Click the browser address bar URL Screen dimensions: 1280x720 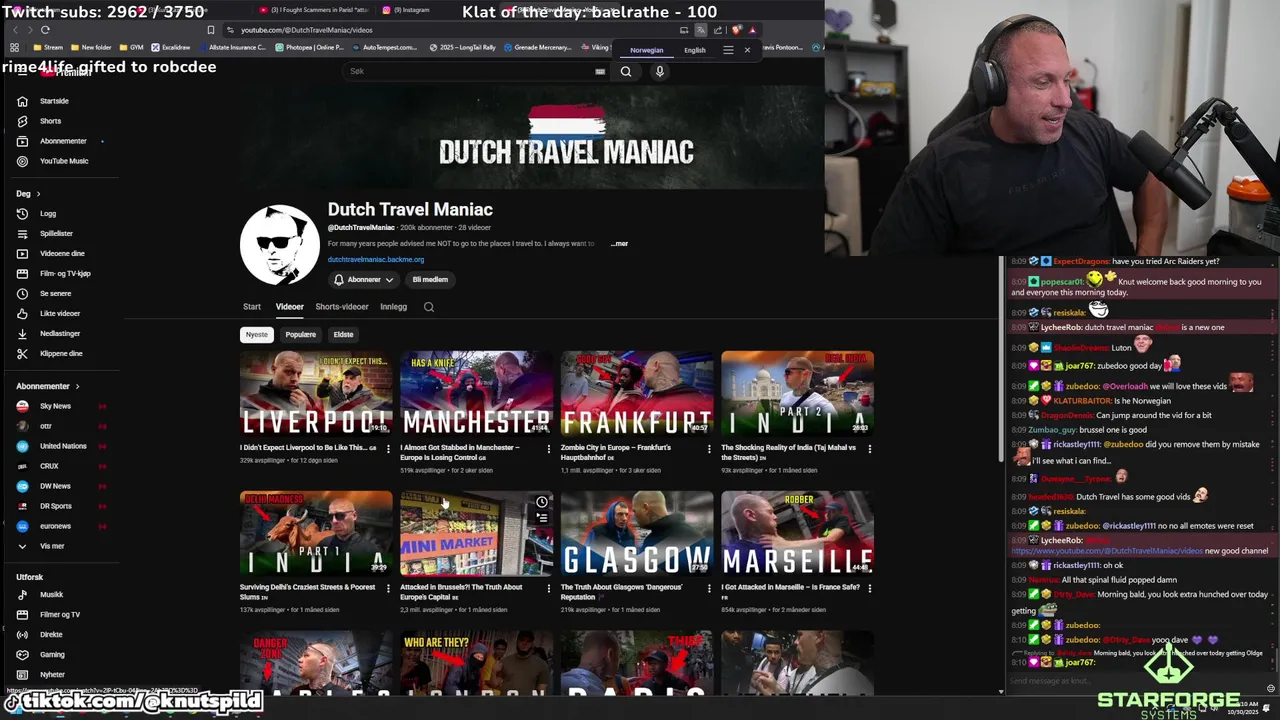pyautogui.click(x=306, y=30)
